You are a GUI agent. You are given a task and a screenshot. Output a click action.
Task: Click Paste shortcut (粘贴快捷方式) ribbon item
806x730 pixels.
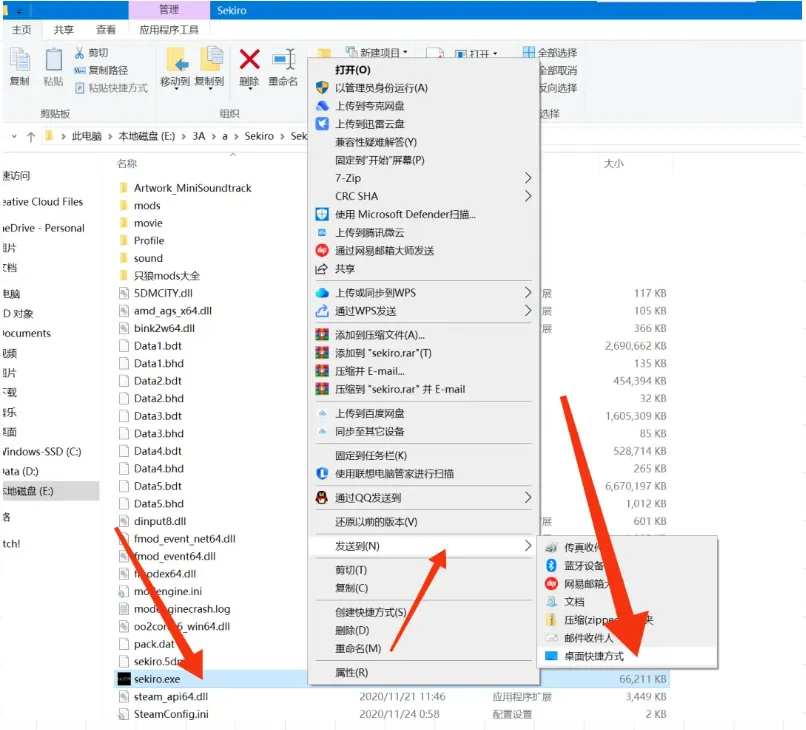pyautogui.click(x=111, y=88)
